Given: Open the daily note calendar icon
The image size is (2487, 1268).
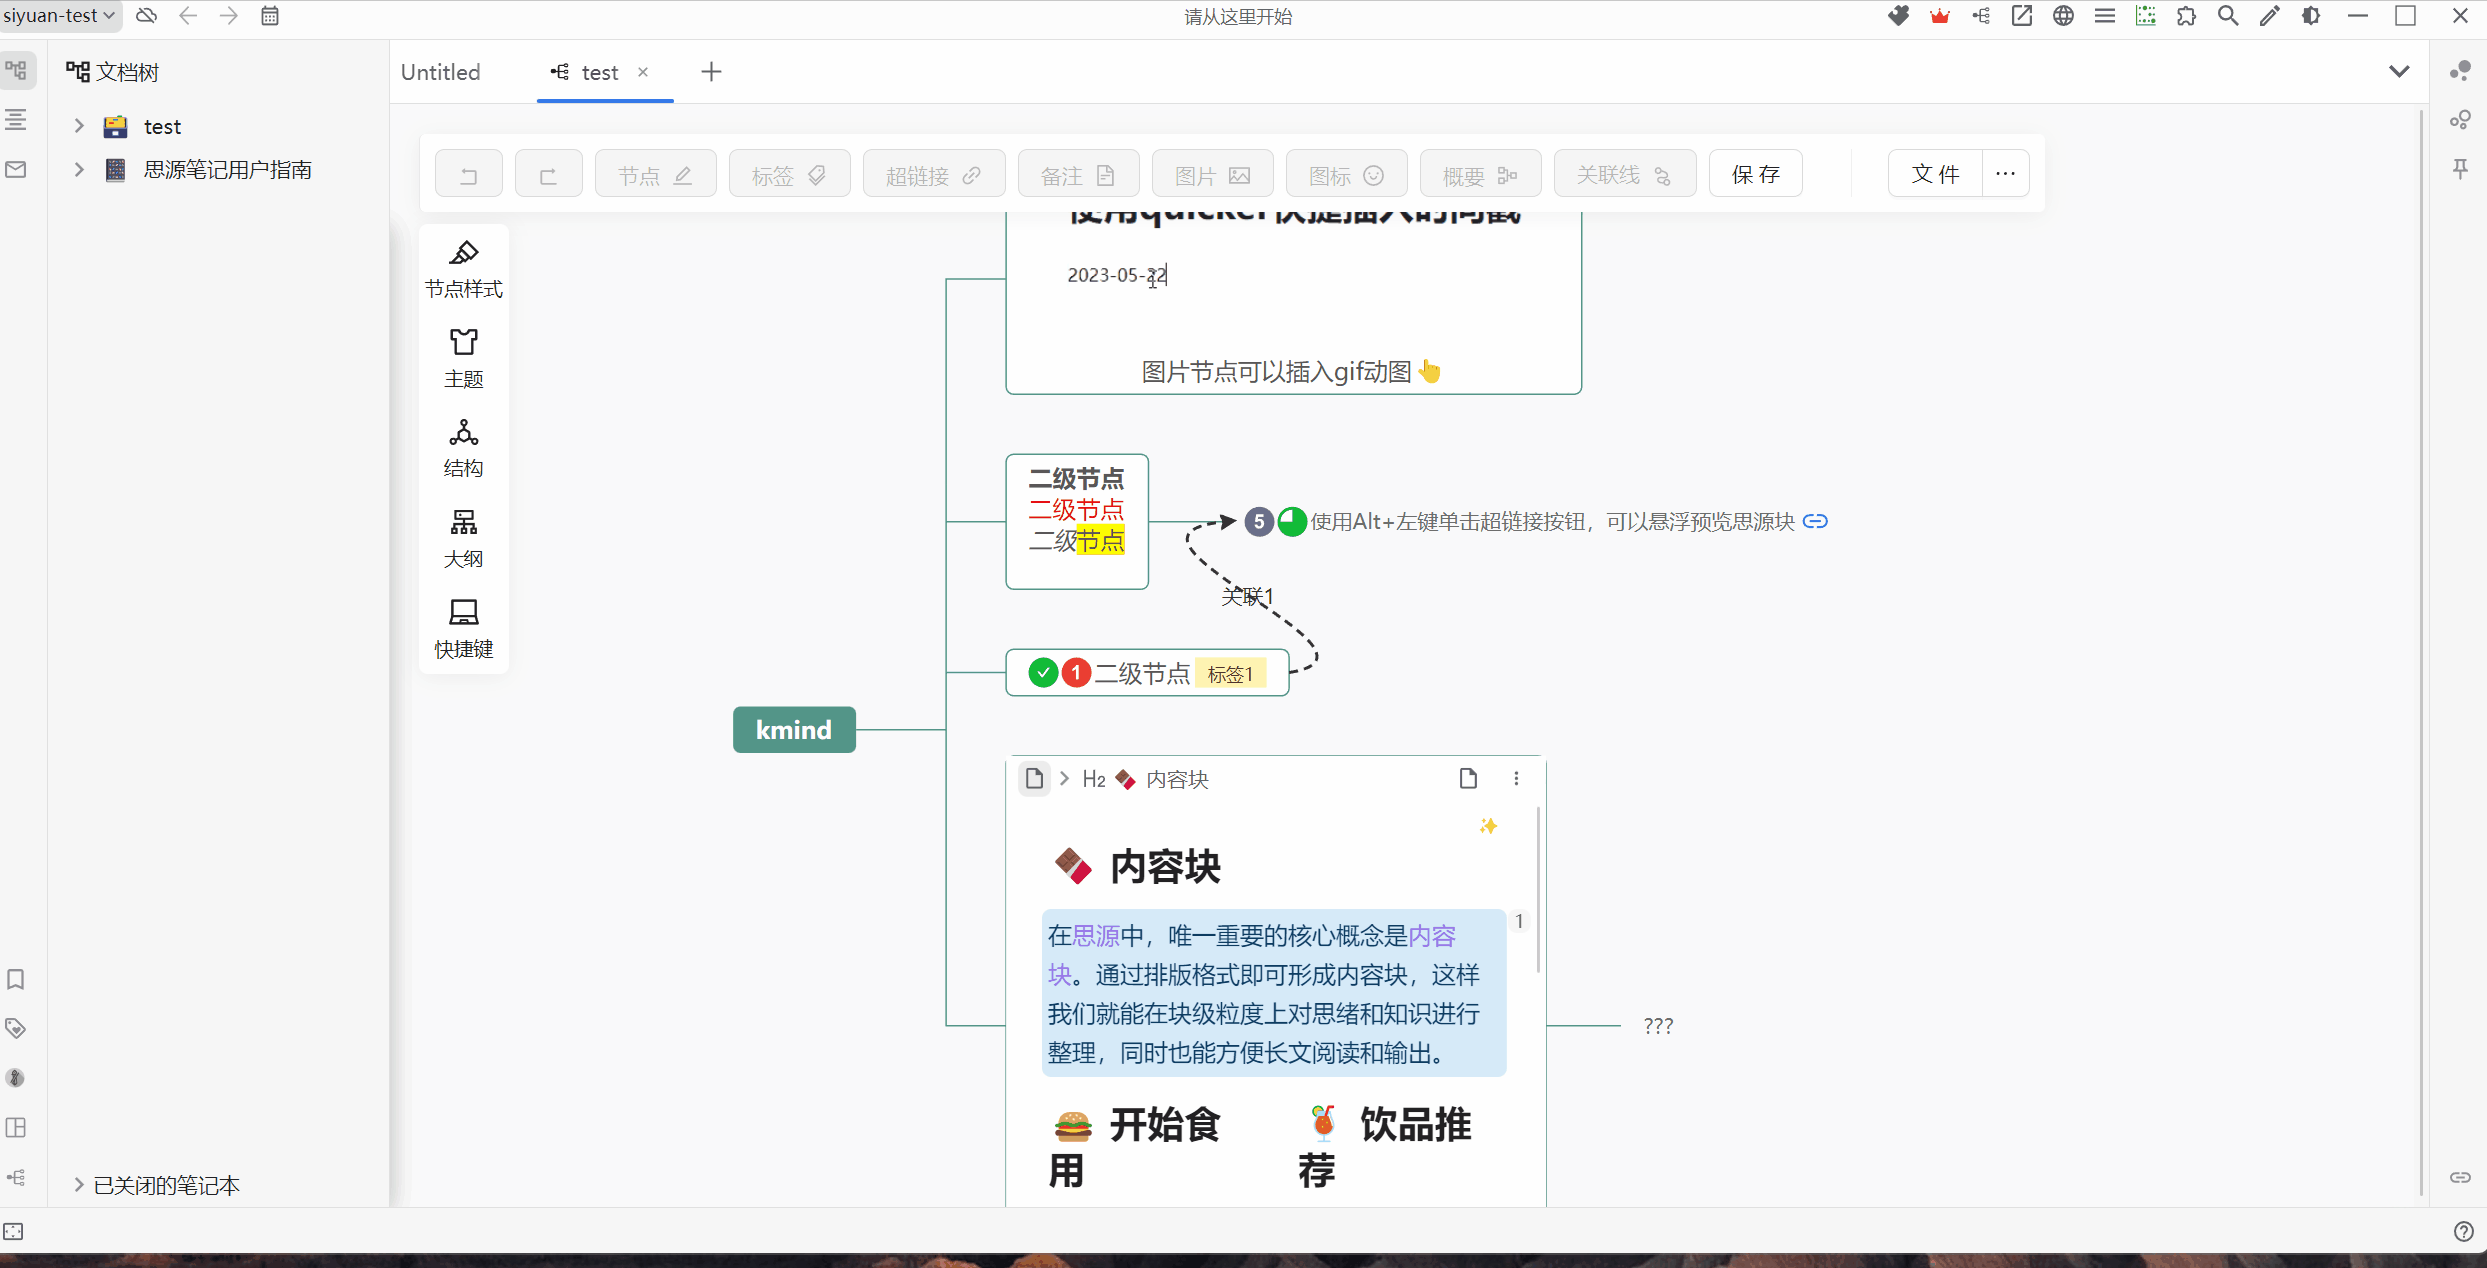Looking at the screenshot, I should point(270,16).
